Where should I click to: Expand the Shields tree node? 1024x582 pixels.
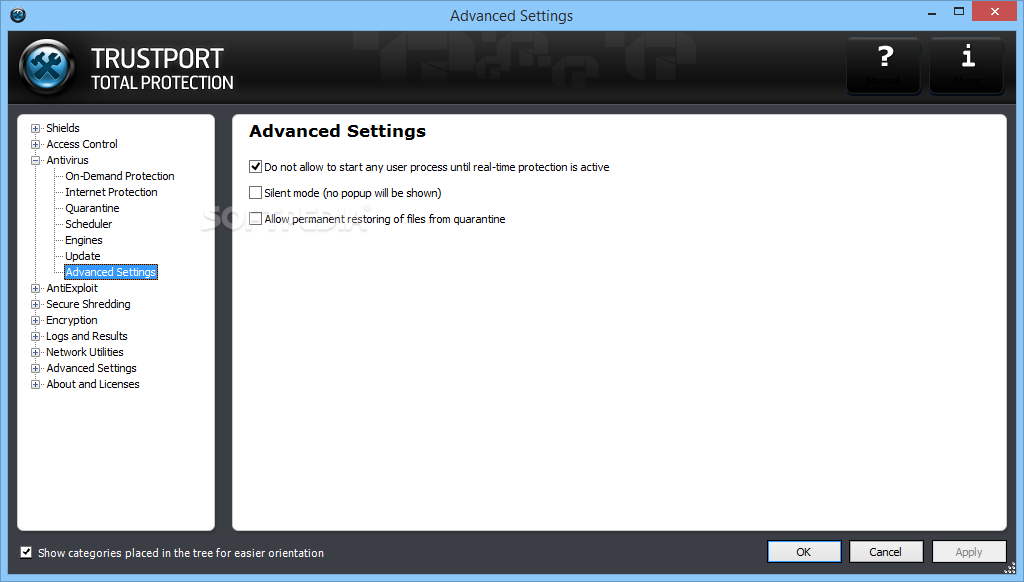click(x=36, y=128)
